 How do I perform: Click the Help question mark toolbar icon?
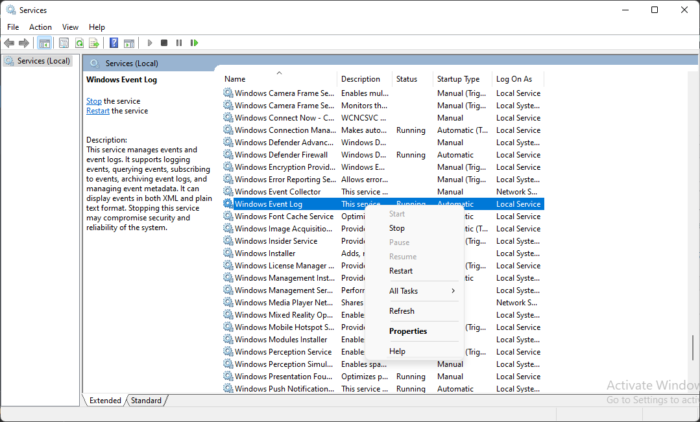[x=114, y=43]
